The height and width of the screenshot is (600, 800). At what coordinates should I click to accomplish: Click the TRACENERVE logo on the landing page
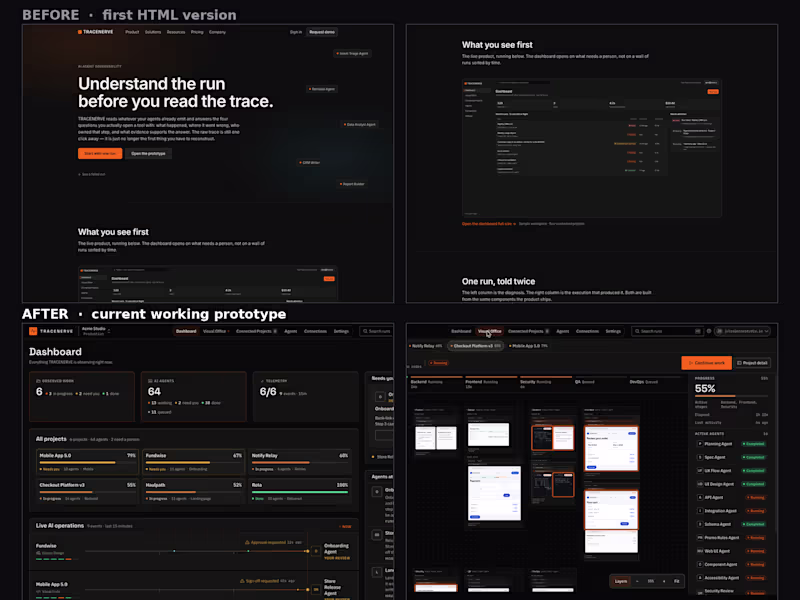[95, 32]
